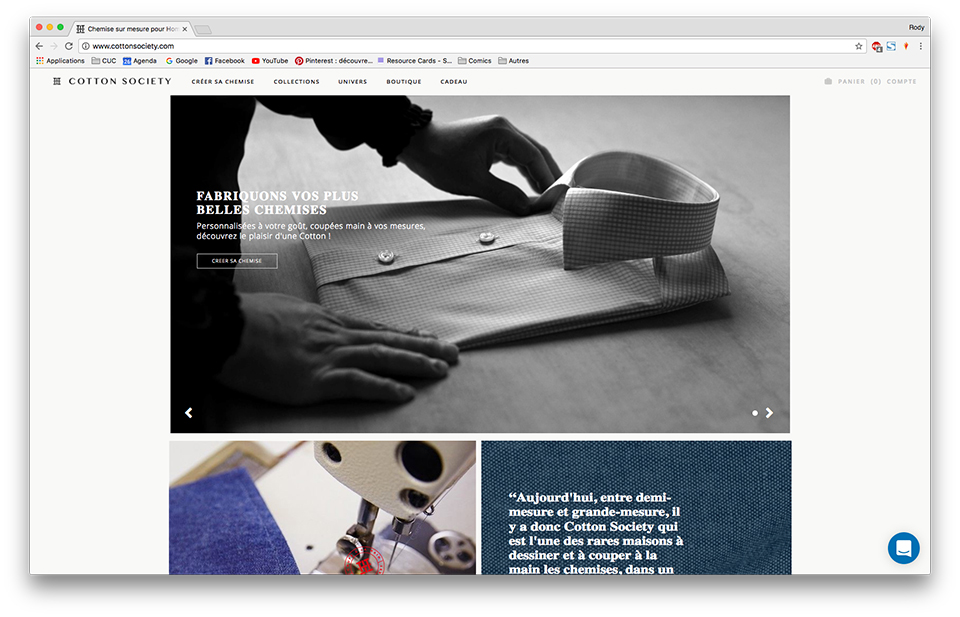Viewport: 960px width, 617px height.
Task: Open the CUC bookmarks folder
Action: tap(103, 61)
